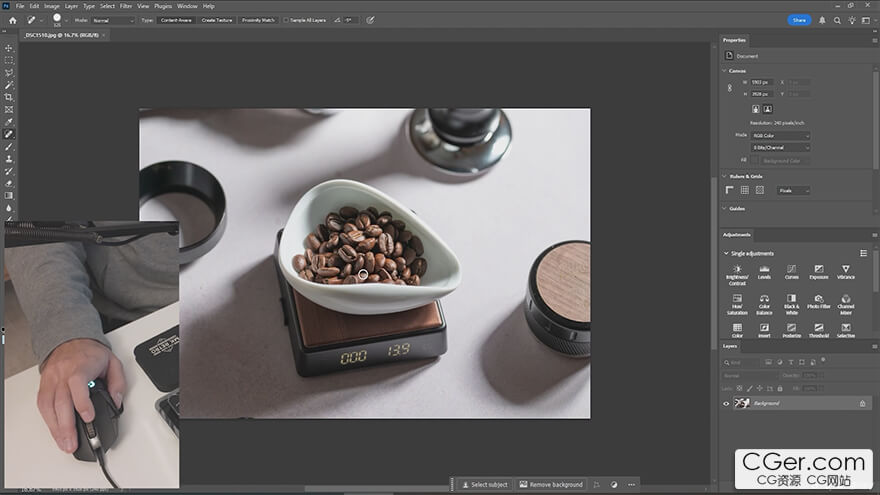Image resolution: width=880 pixels, height=495 pixels.
Task: Select the Gradient tool
Action: pyautogui.click(x=8, y=196)
